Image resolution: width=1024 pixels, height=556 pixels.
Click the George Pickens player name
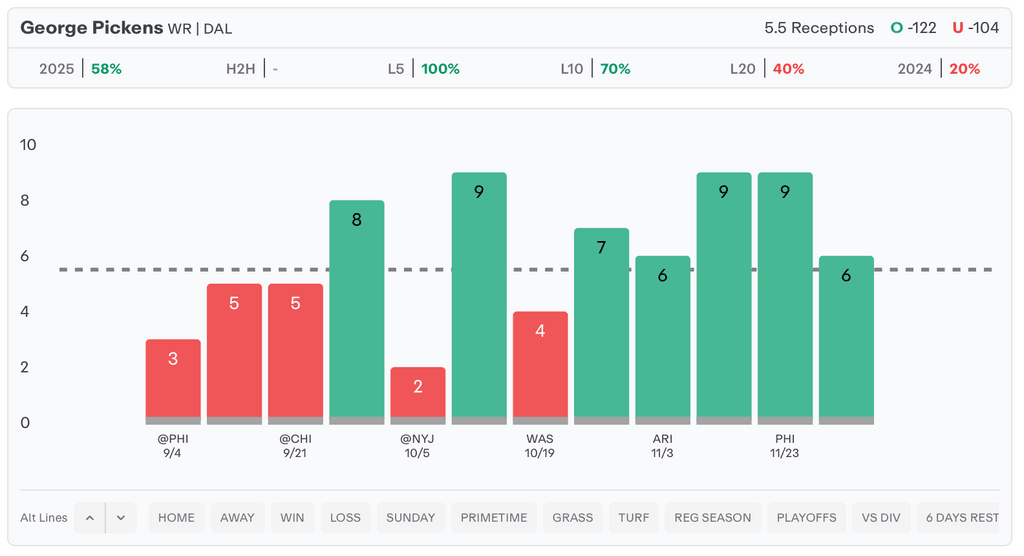[x=91, y=28]
